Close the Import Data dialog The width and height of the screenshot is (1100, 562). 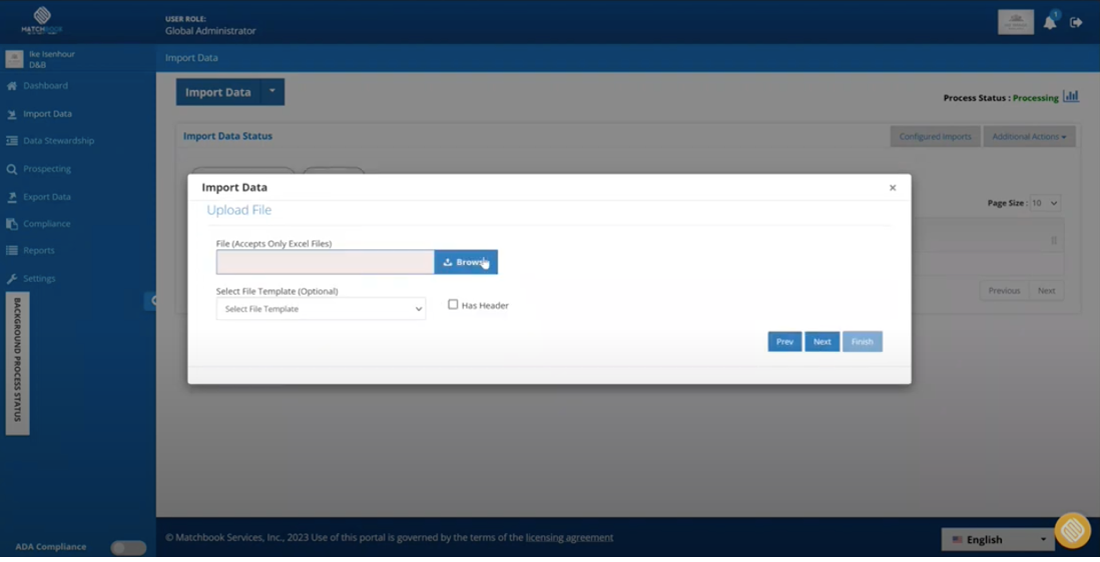(892, 188)
